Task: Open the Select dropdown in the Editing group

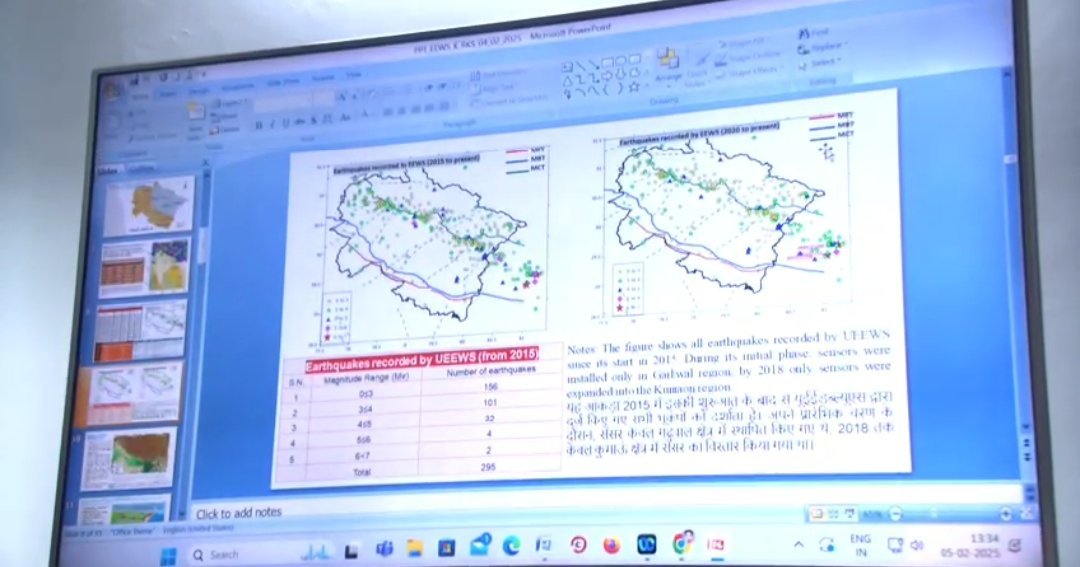Action: pyautogui.click(x=823, y=61)
